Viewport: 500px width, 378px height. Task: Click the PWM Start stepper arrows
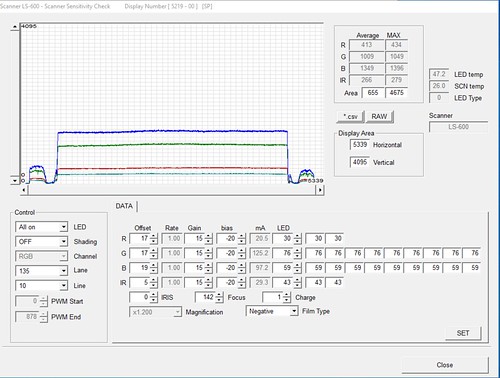coord(44,301)
